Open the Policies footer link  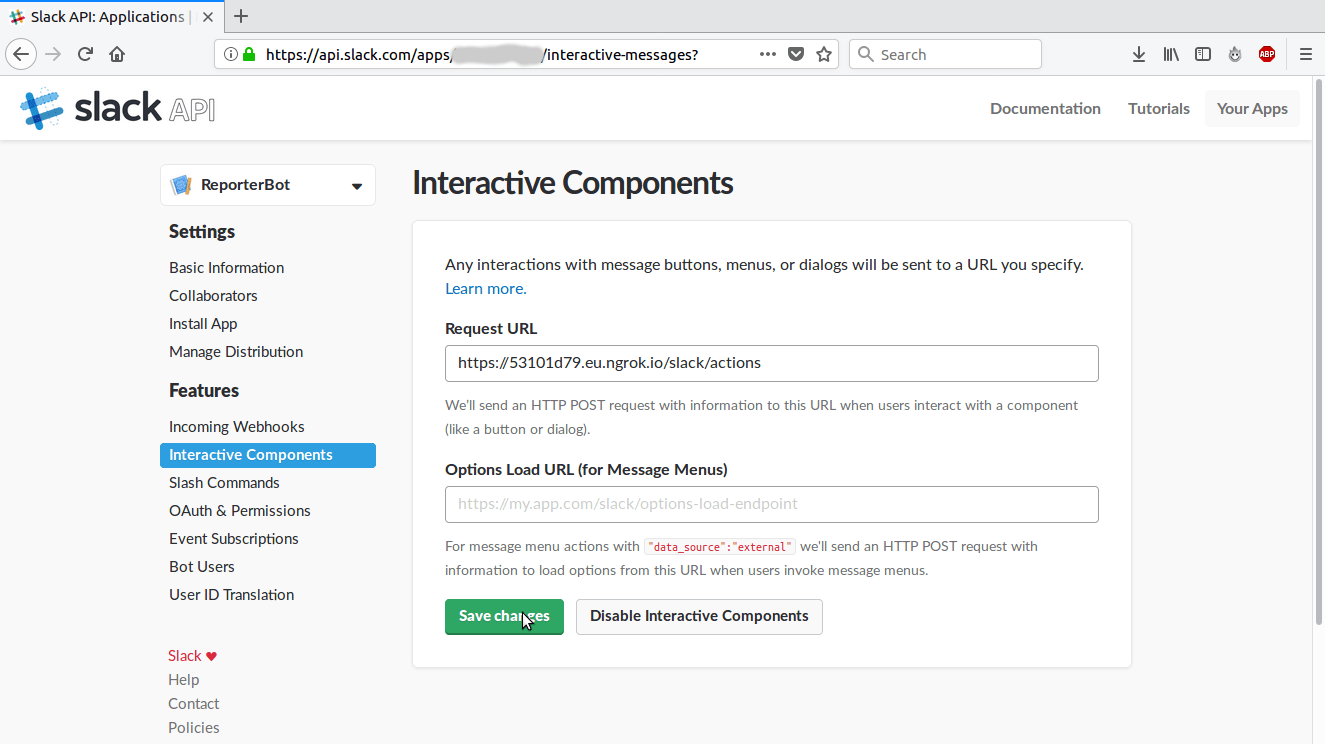pos(193,727)
